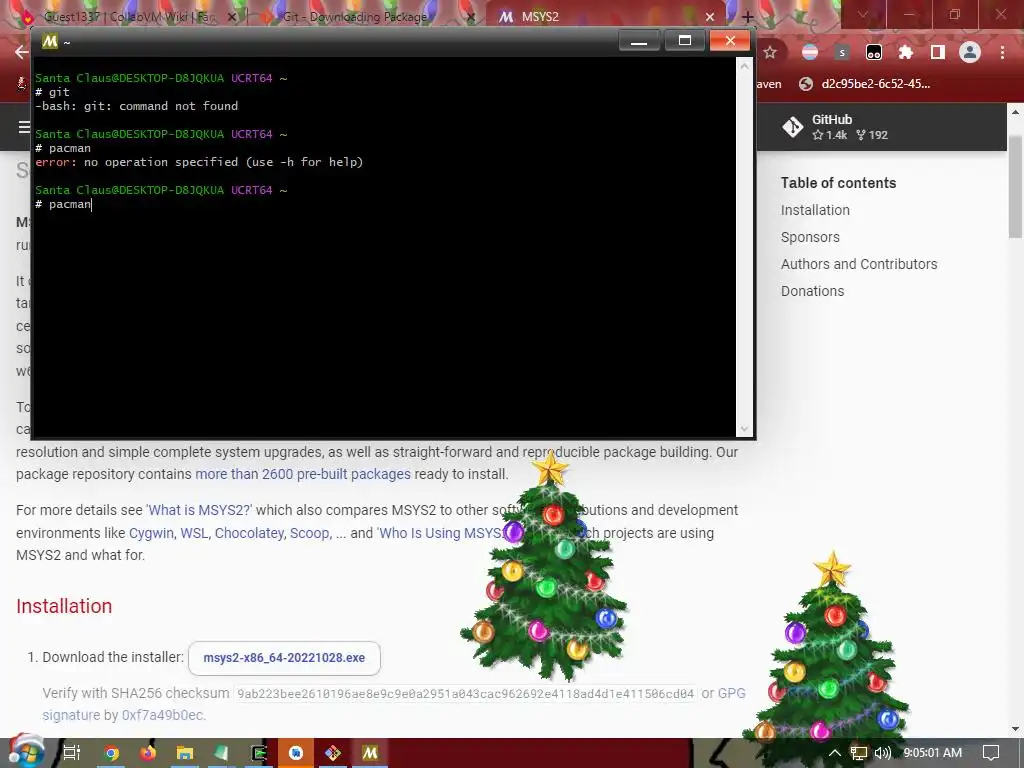Open the Chrome three-dot menu
1024x768 pixels.
pyautogui.click(x=1002, y=52)
